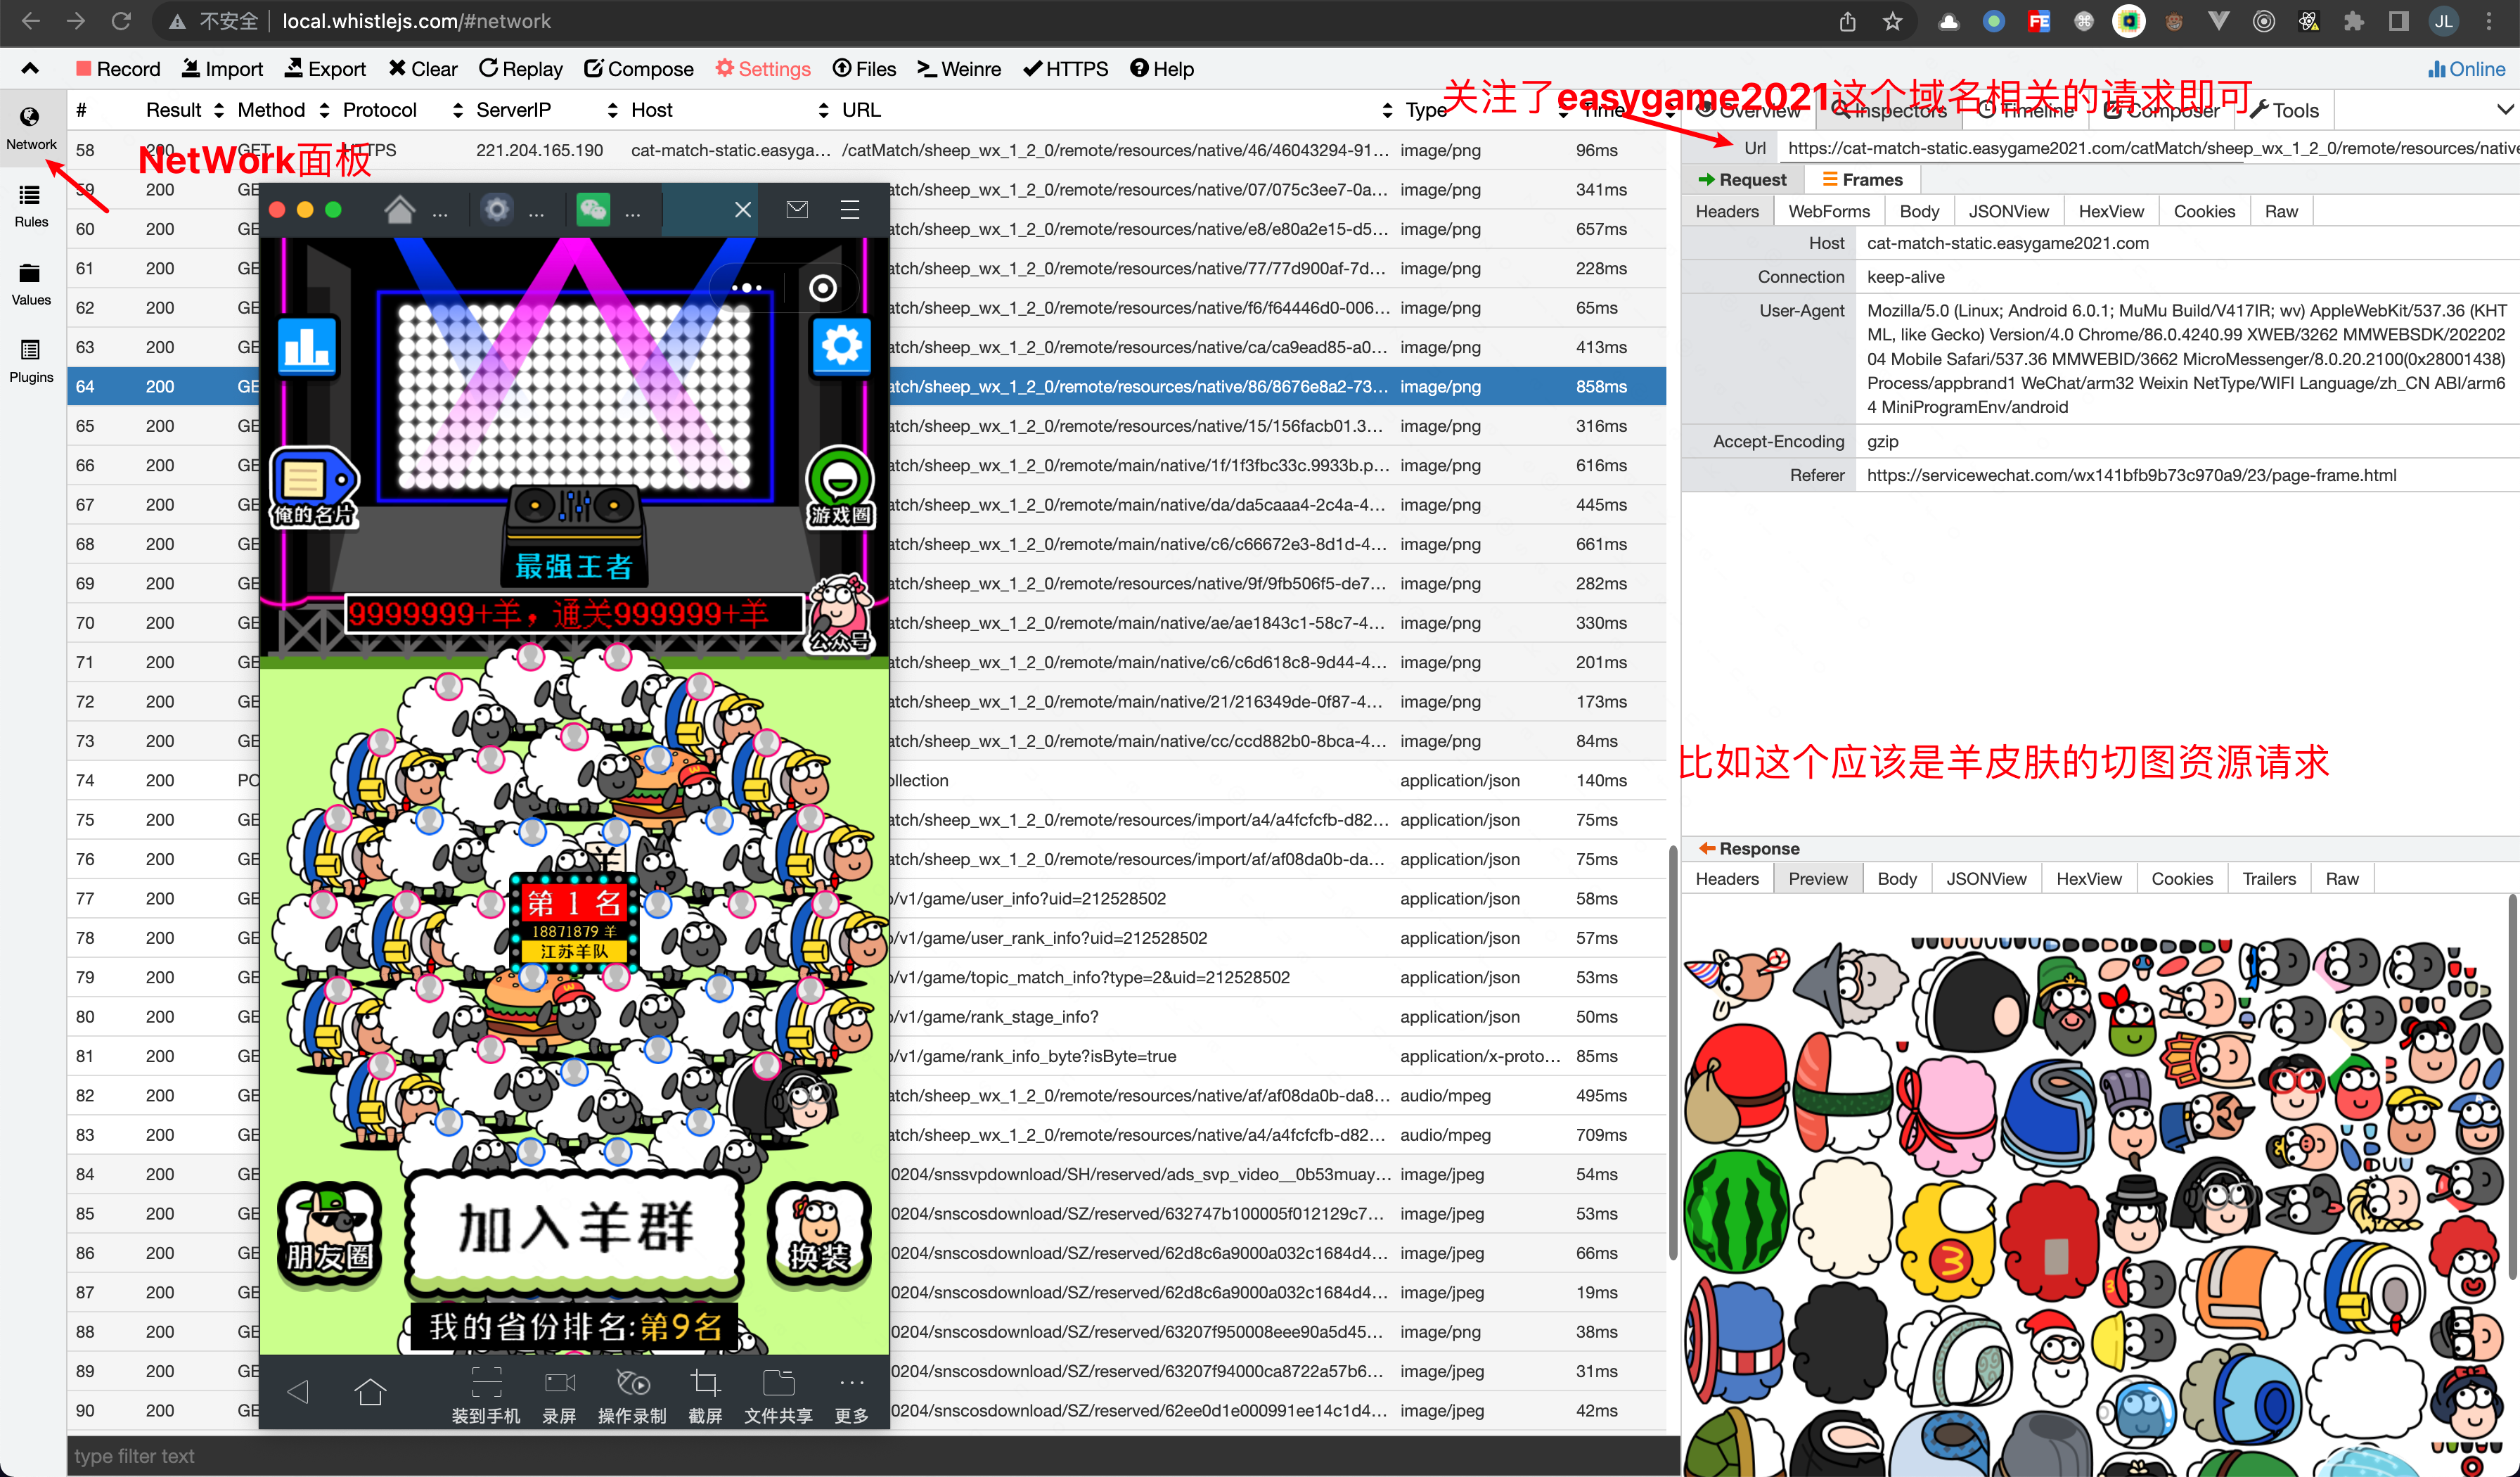Open Compose from the toolbar

(x=638, y=69)
